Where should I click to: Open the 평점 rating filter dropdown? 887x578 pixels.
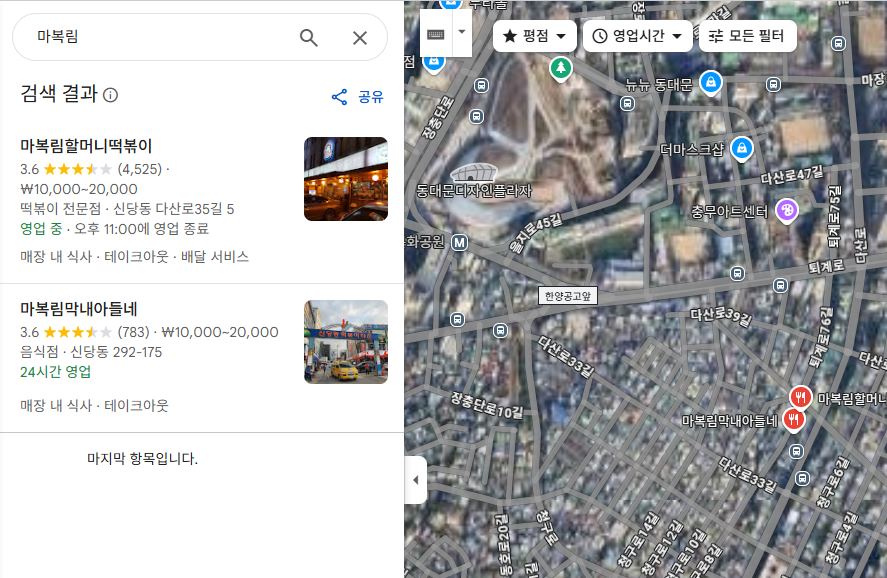click(535, 36)
